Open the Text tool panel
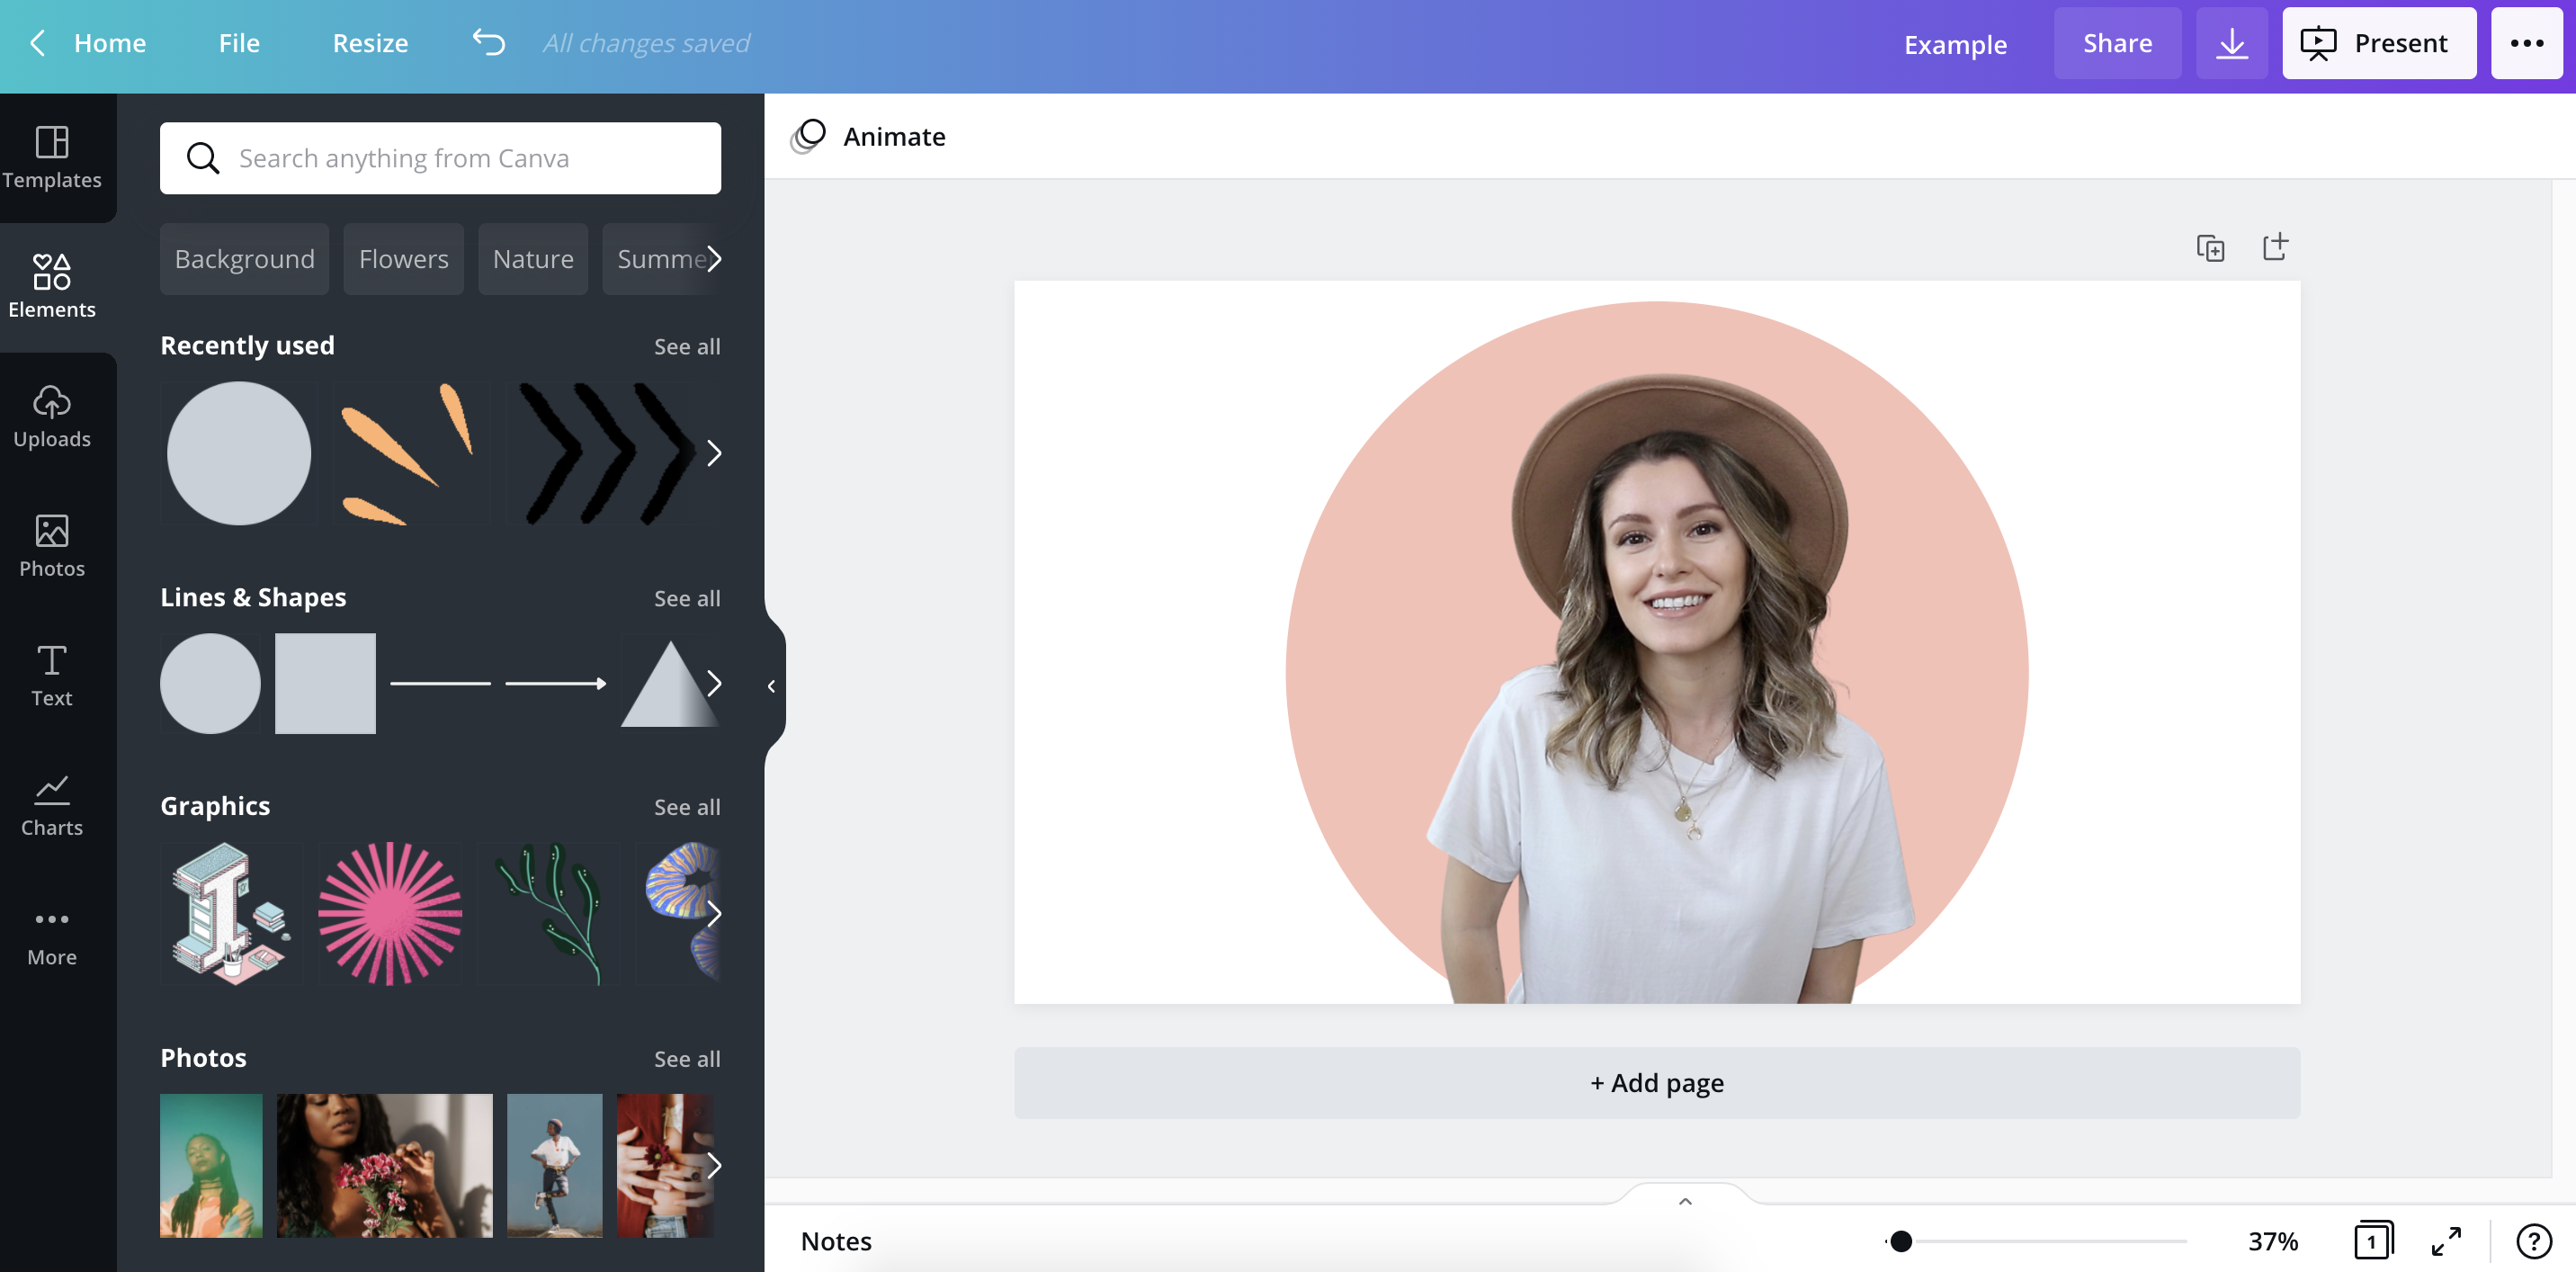The height and width of the screenshot is (1272, 2576). 51,674
